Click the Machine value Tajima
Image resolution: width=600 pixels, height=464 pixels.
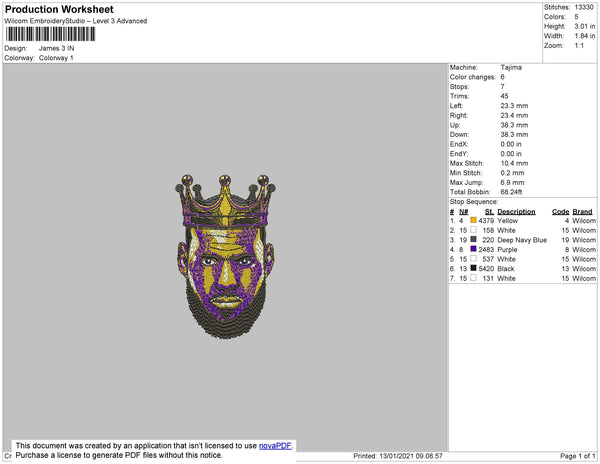coord(512,68)
